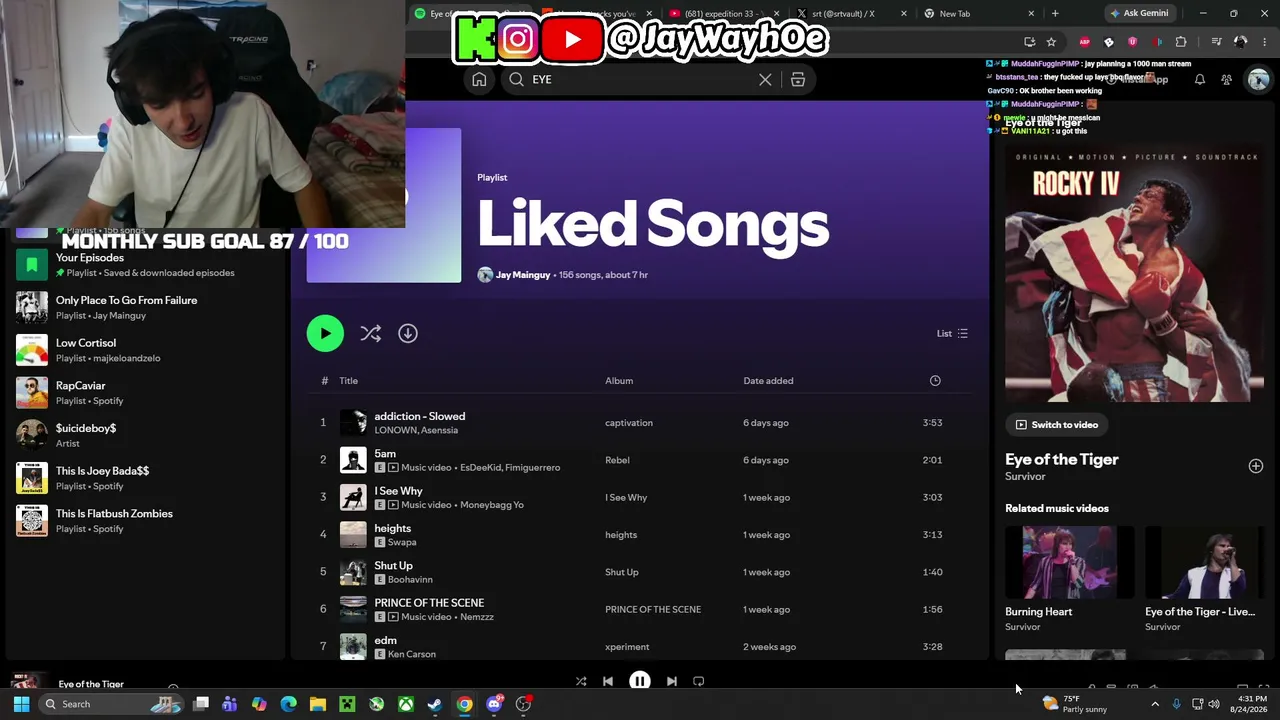Open Spotify profile avatar menu
Image resolution: width=1280 pixels, height=720 pixels.
click(1258, 80)
